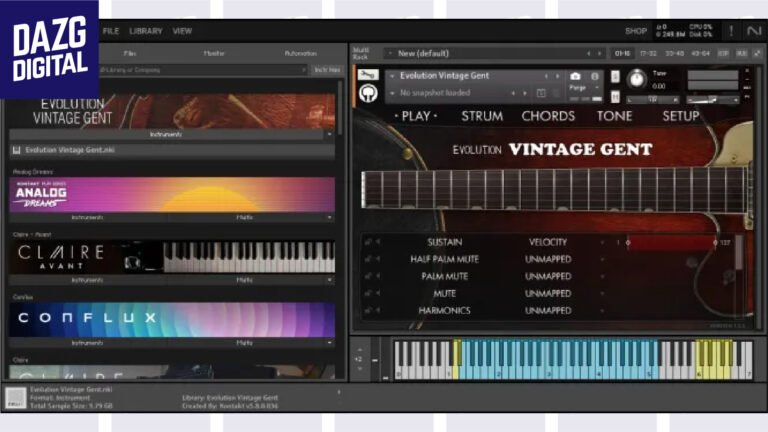Toggle the KSP aux view button
This screenshot has width=768, height=432.
pyautogui.click(x=723, y=53)
